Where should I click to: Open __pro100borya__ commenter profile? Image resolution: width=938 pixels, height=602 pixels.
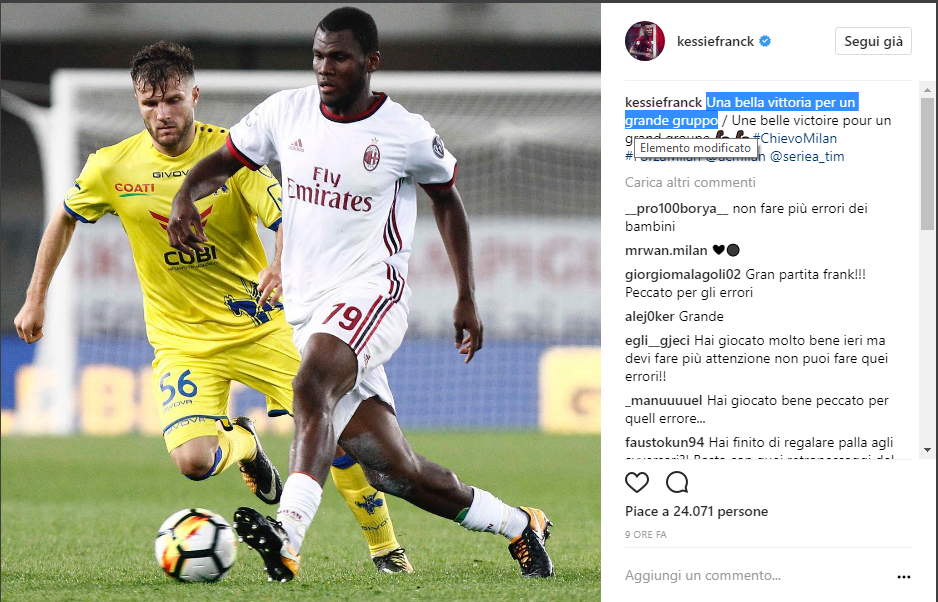tap(677, 209)
